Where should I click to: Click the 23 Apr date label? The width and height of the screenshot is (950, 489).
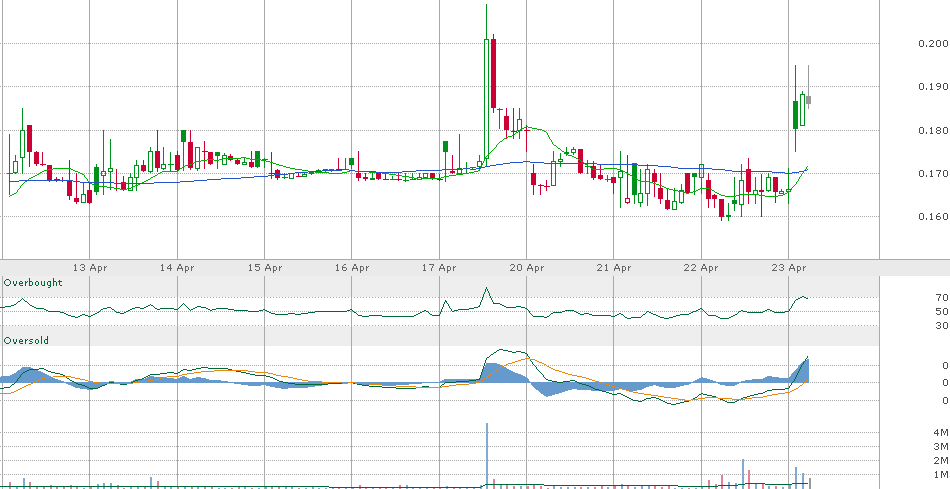789,267
